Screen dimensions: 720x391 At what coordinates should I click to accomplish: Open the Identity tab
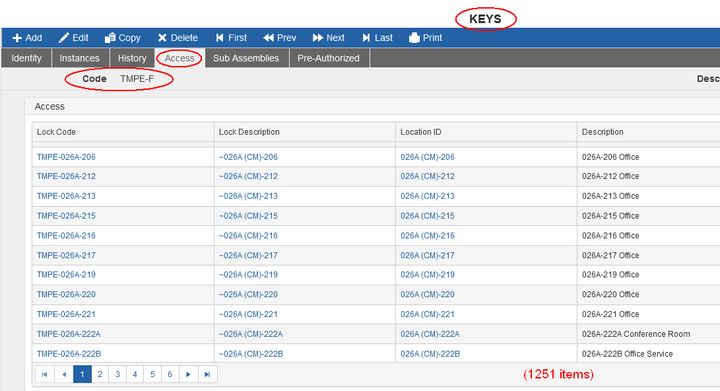26,58
